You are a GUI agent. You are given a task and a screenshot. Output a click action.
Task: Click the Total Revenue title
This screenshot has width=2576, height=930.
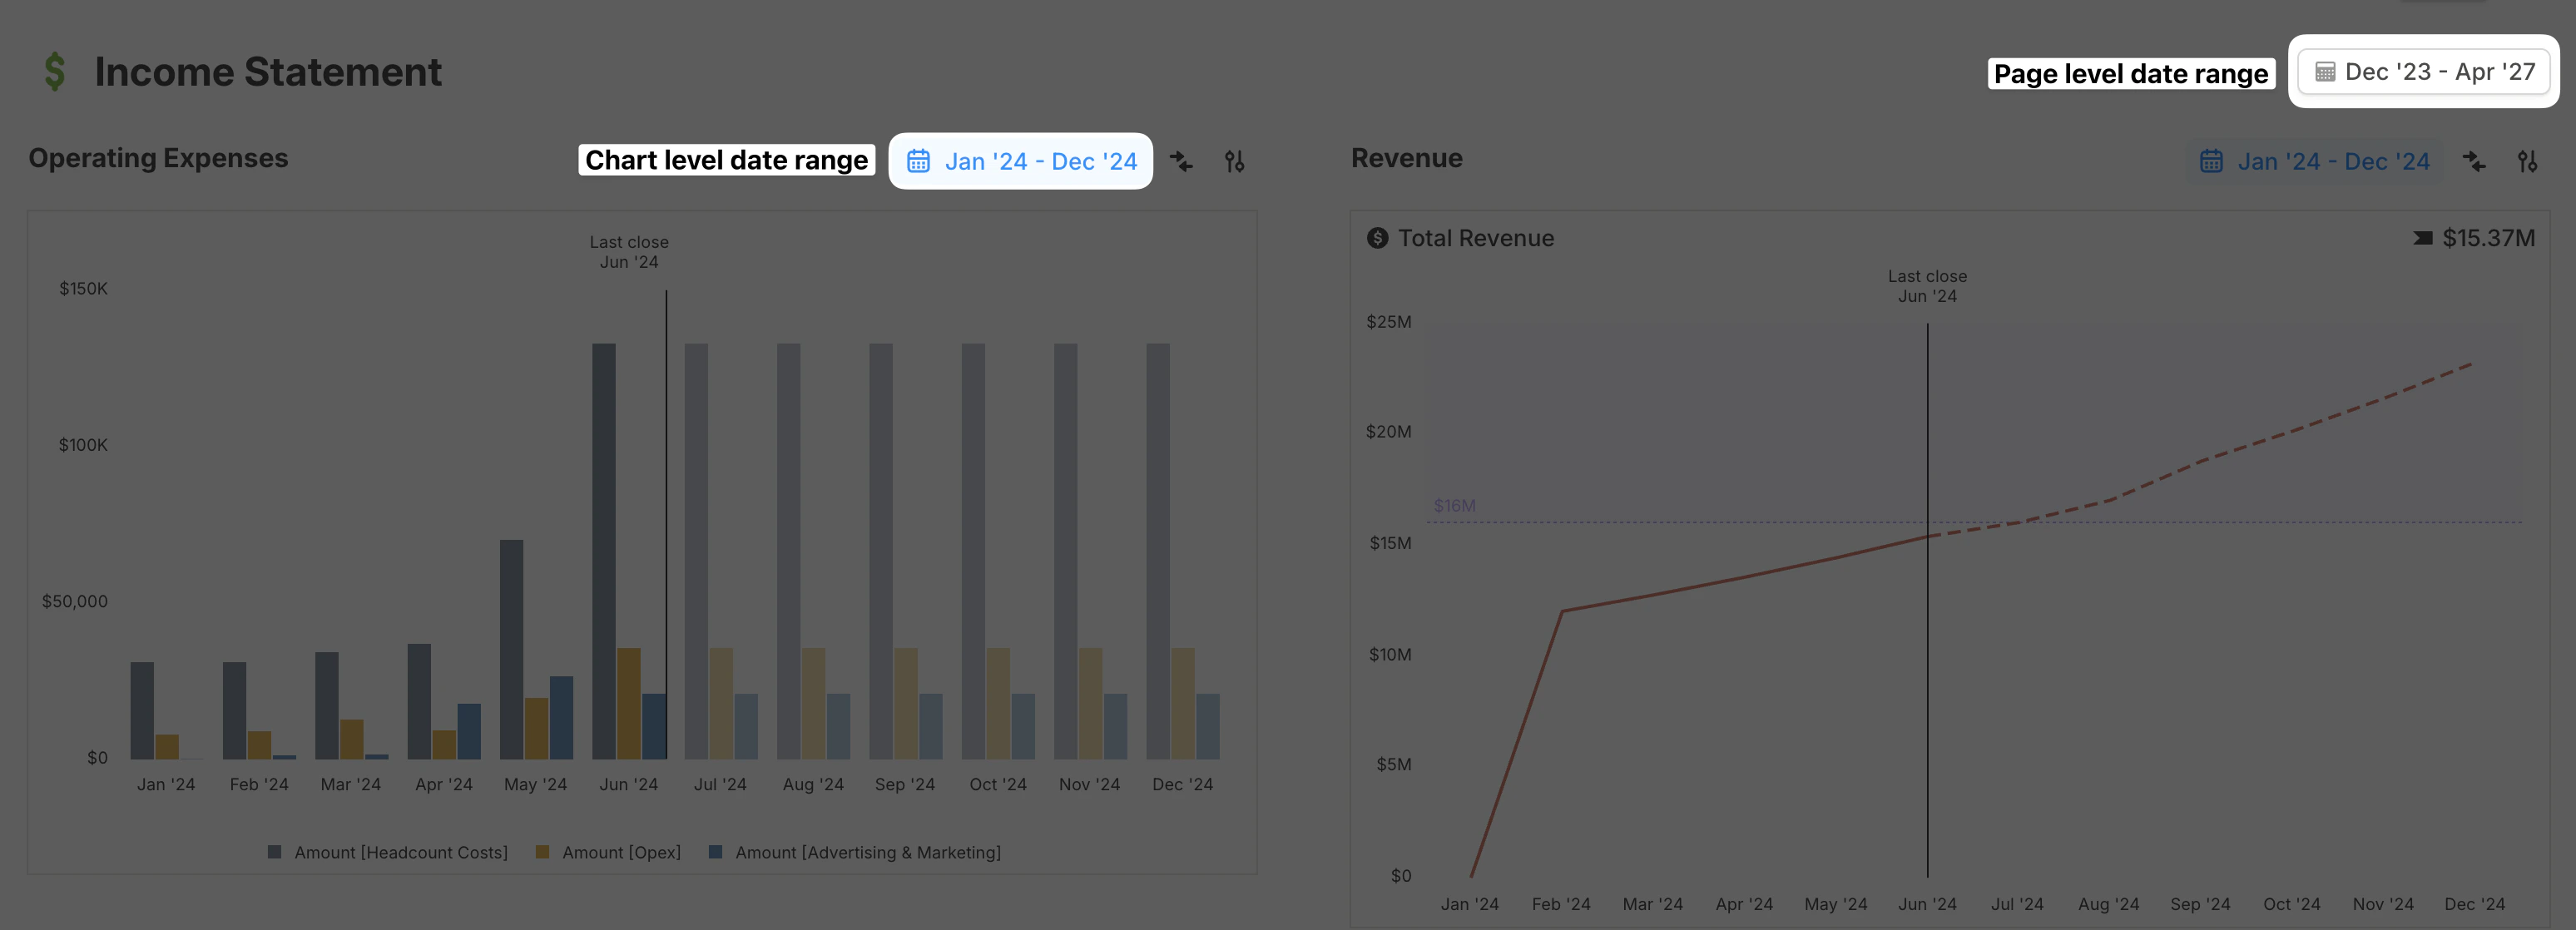click(1475, 238)
